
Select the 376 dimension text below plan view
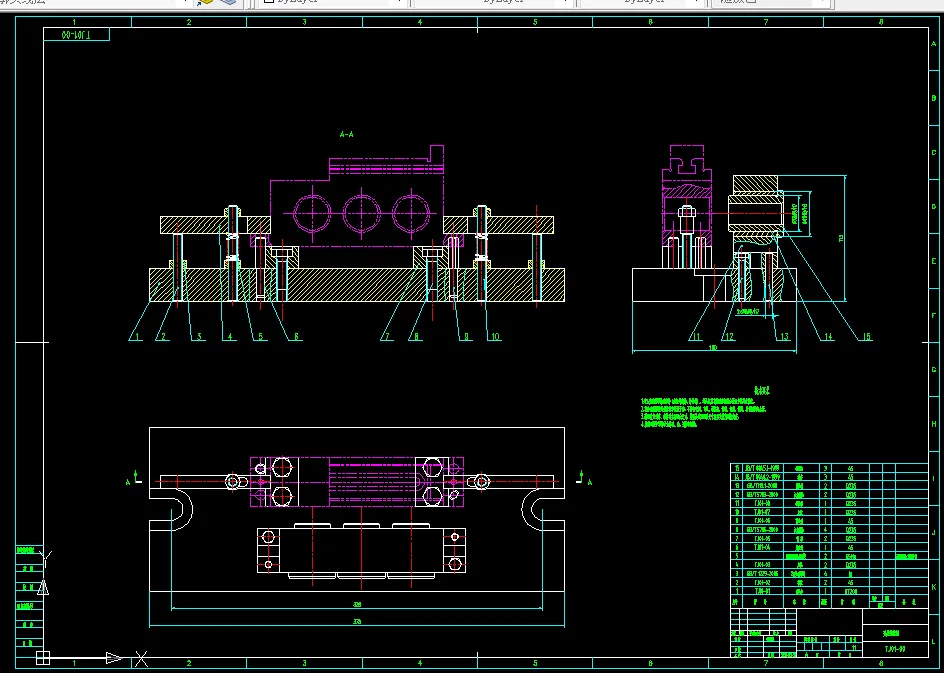(357, 622)
